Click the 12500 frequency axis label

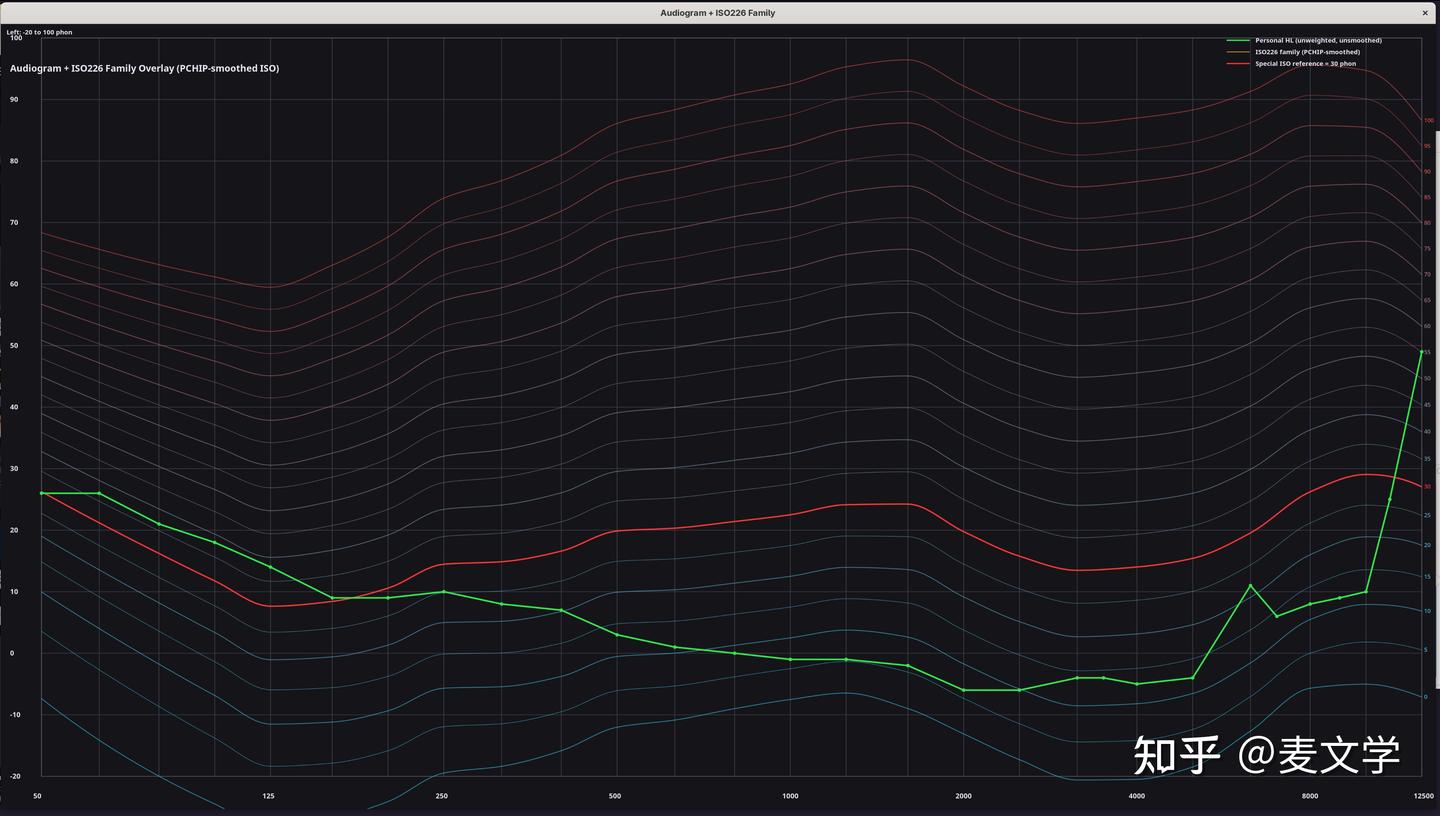[x=1423, y=796]
